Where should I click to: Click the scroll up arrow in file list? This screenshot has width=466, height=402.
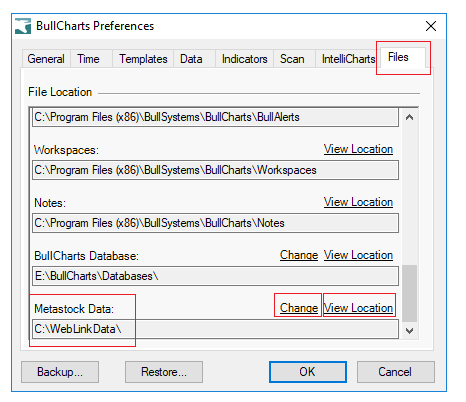[410, 117]
